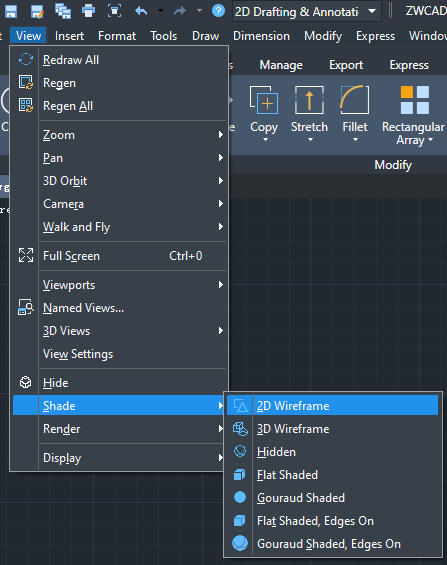The width and height of the screenshot is (447, 565).
Task: Switch to the Export ribbon tab
Action: point(346,65)
